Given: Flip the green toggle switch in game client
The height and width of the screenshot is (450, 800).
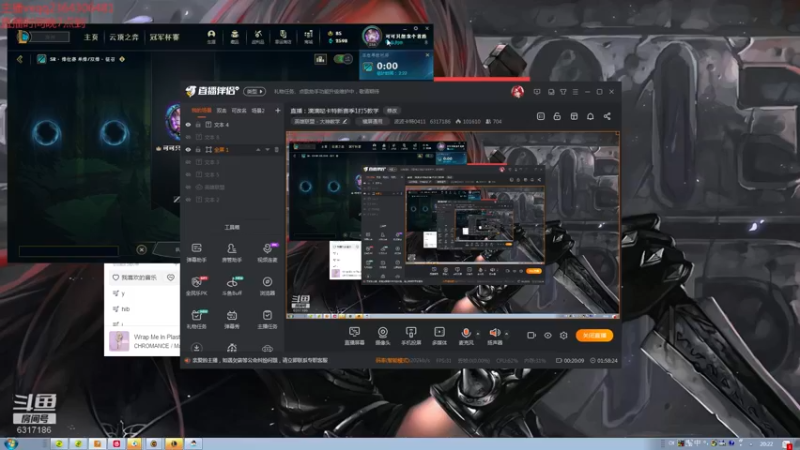Looking at the screenshot, I should pos(343,59).
